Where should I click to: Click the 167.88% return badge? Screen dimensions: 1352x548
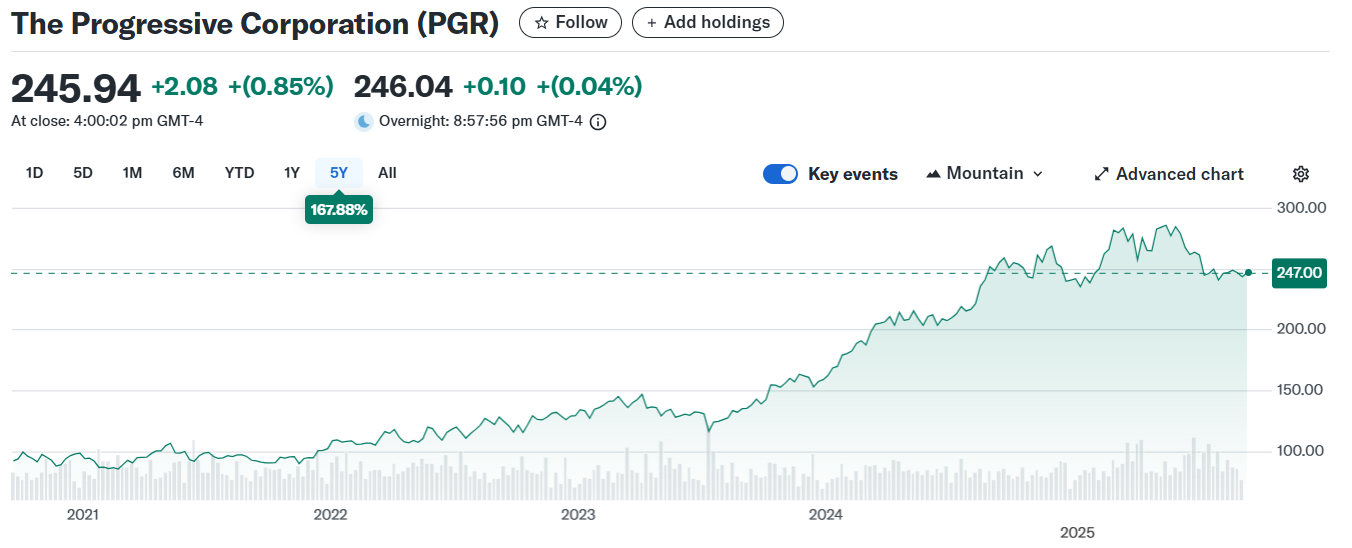click(339, 210)
